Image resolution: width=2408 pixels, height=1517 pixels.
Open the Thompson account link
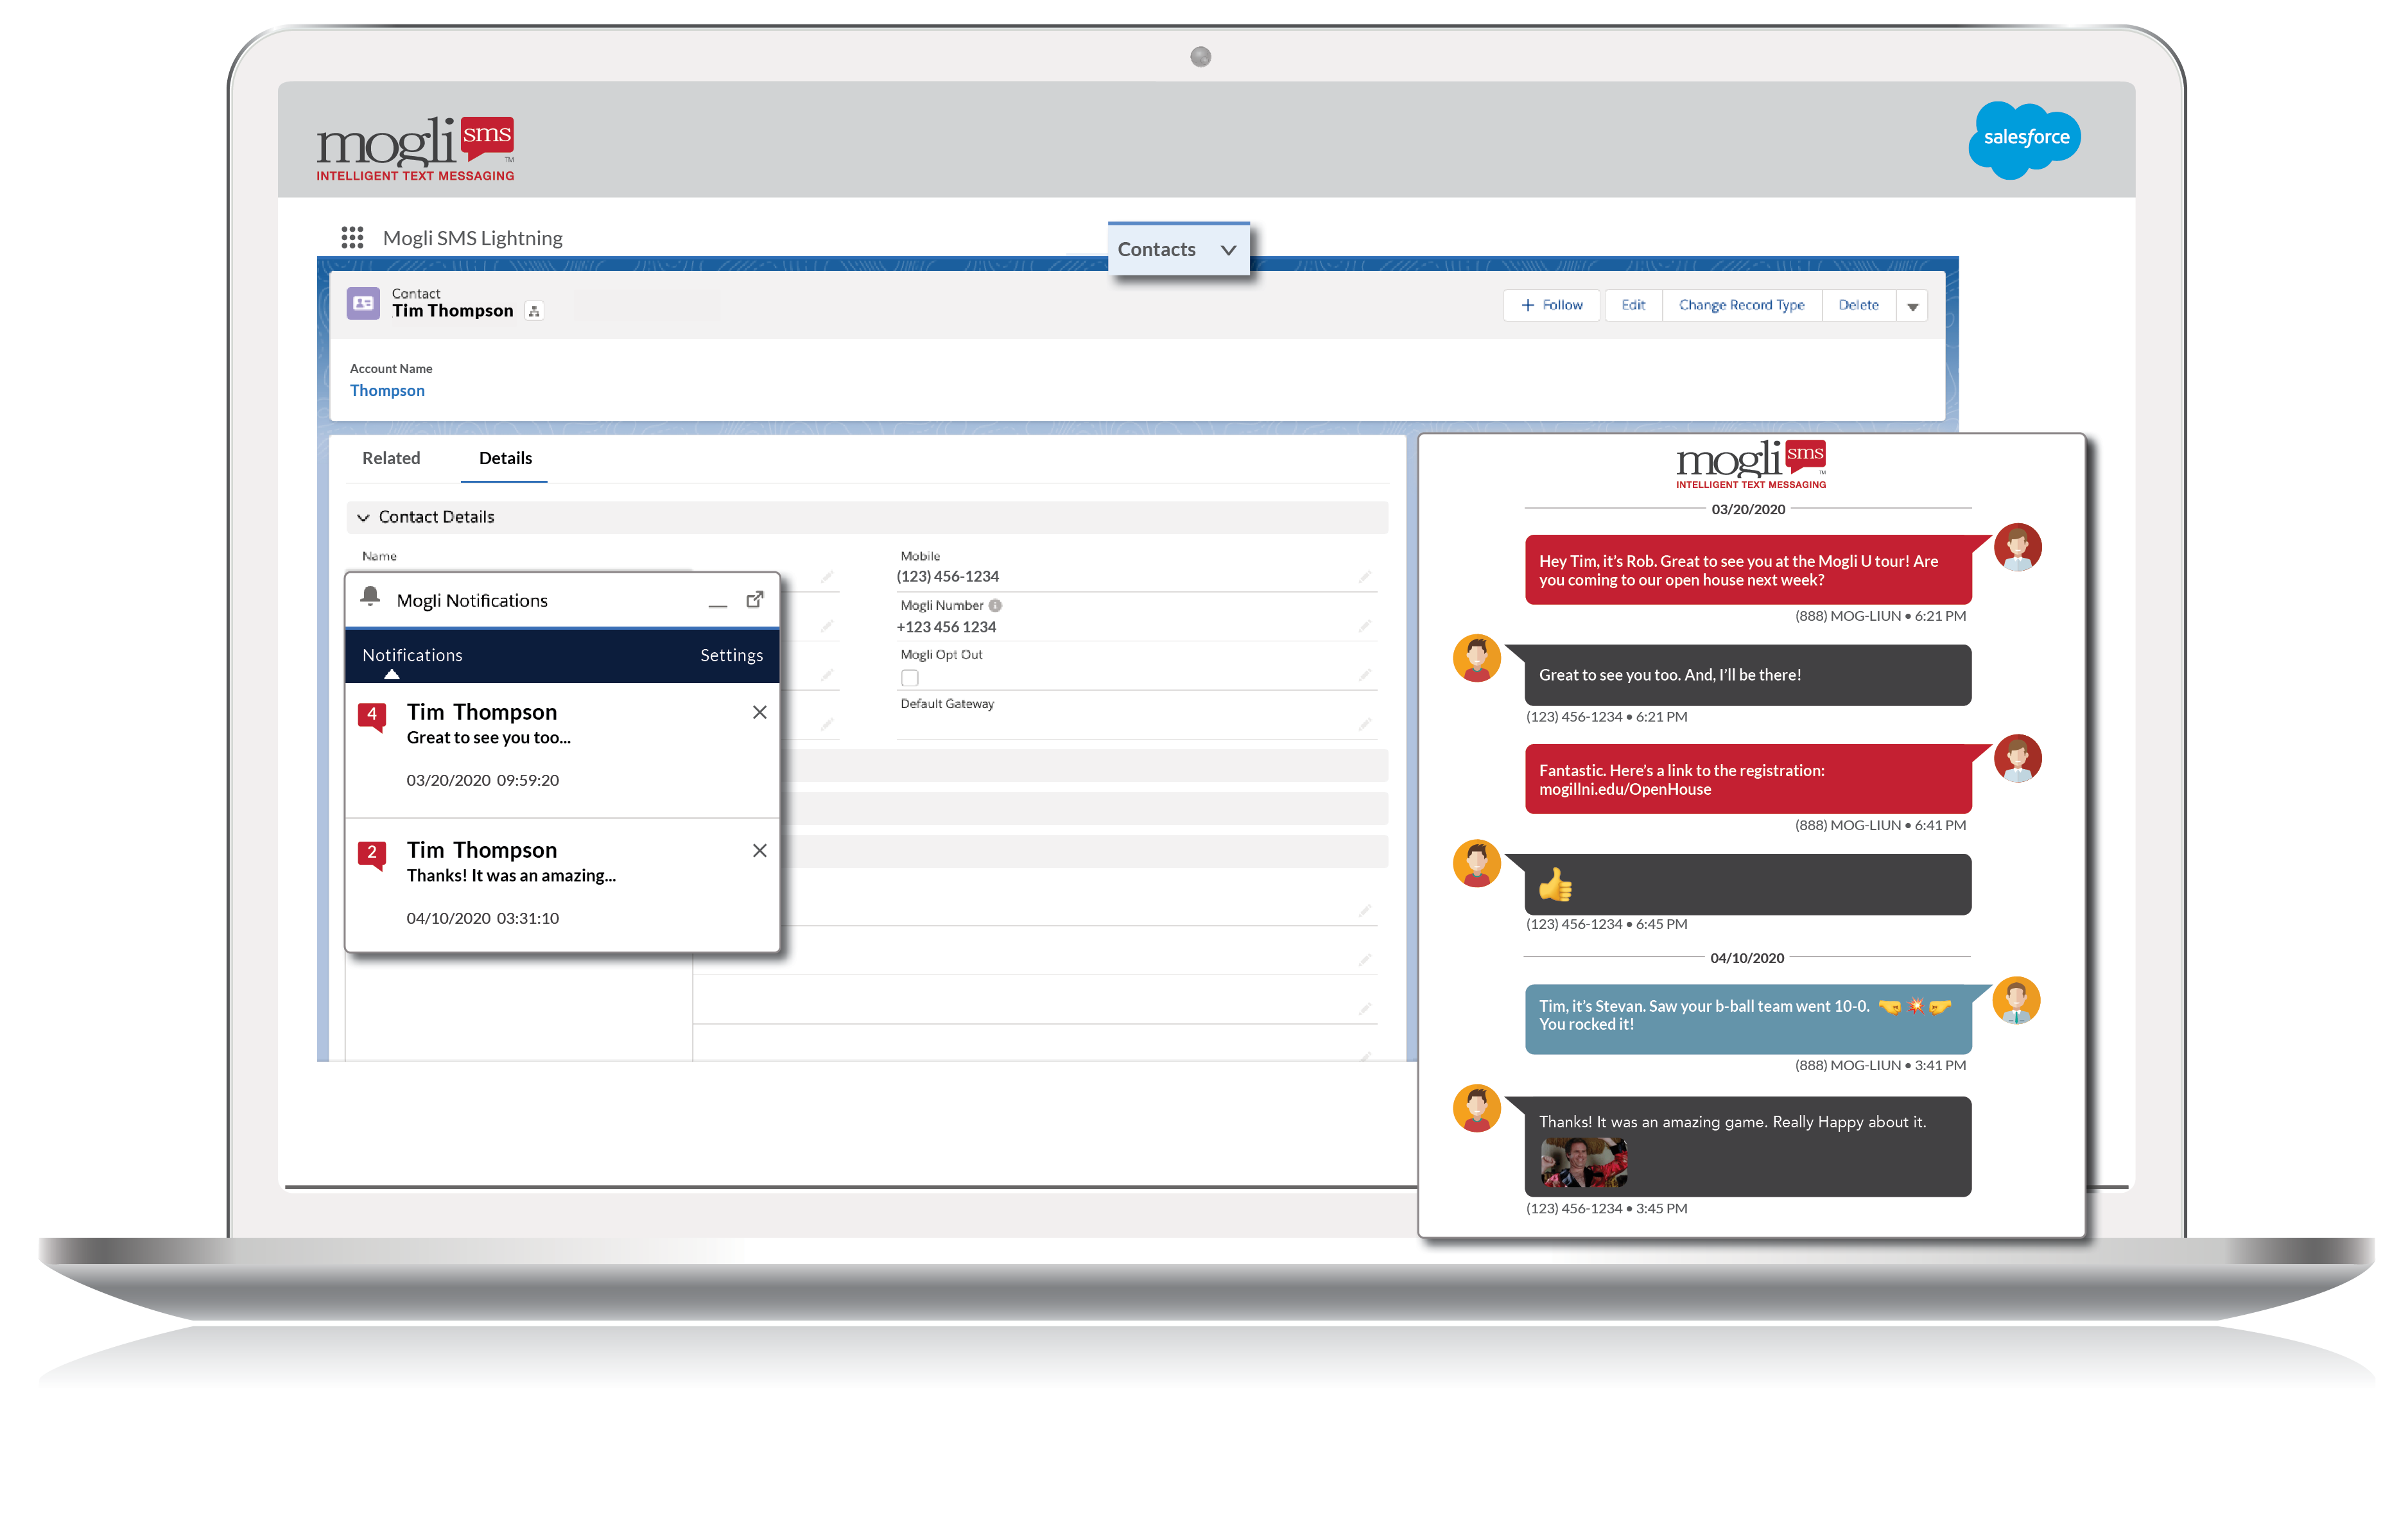[x=387, y=391]
